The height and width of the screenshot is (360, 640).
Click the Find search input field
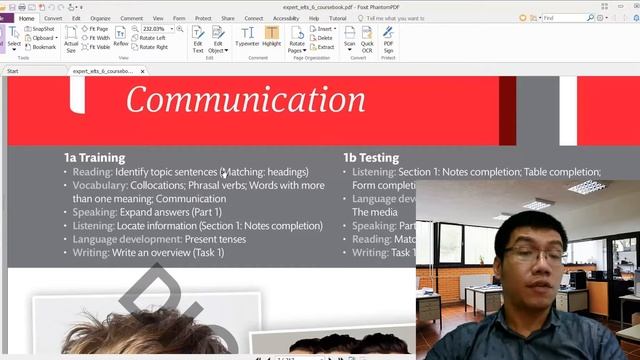click(564, 18)
